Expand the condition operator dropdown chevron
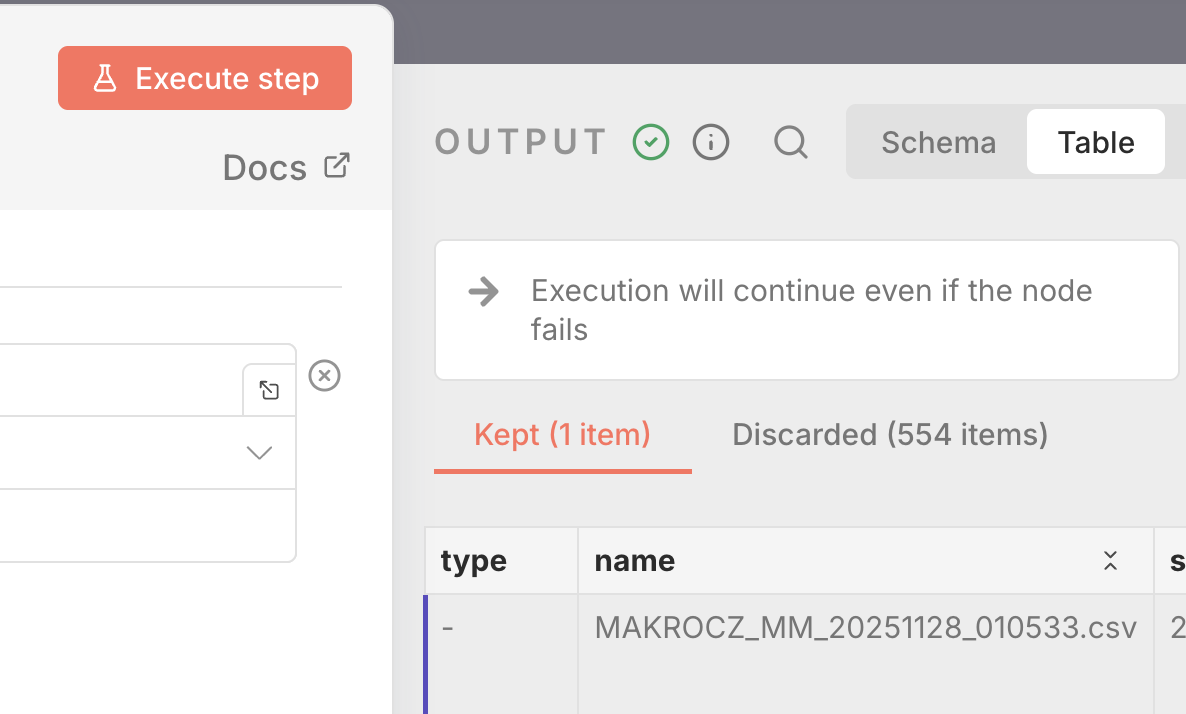 [x=259, y=453]
